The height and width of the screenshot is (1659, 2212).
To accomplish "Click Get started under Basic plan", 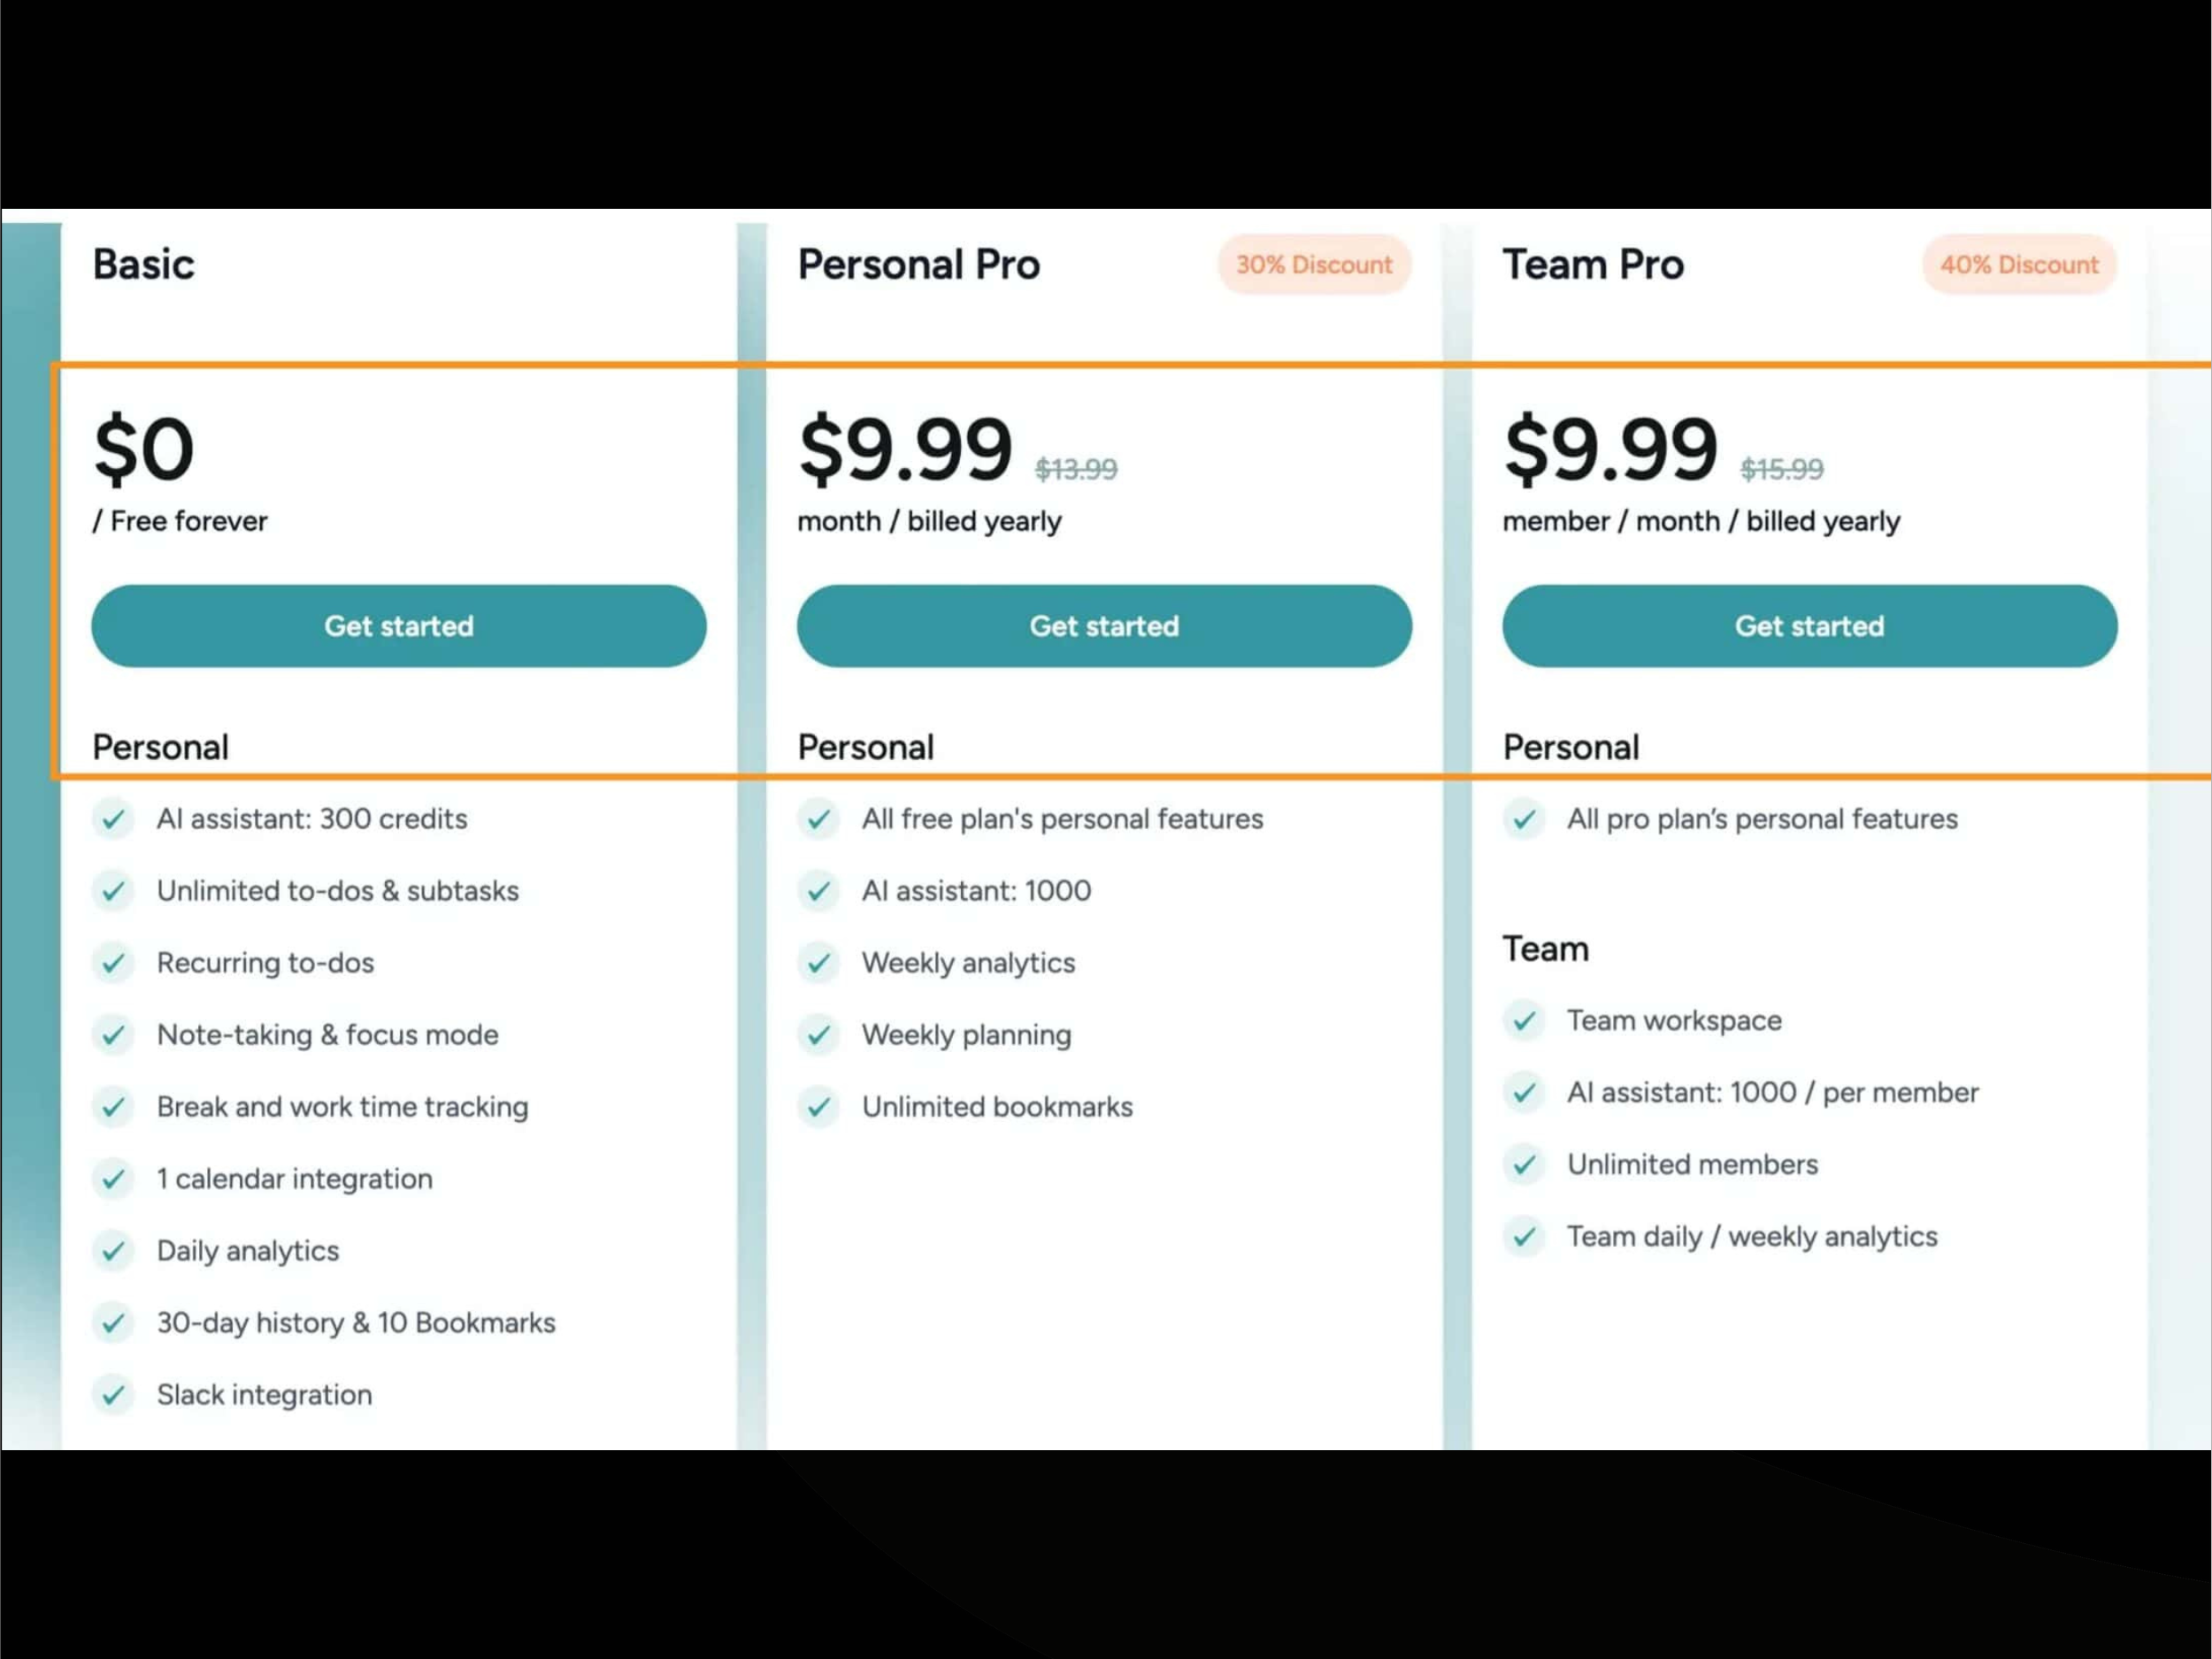I will [x=398, y=626].
